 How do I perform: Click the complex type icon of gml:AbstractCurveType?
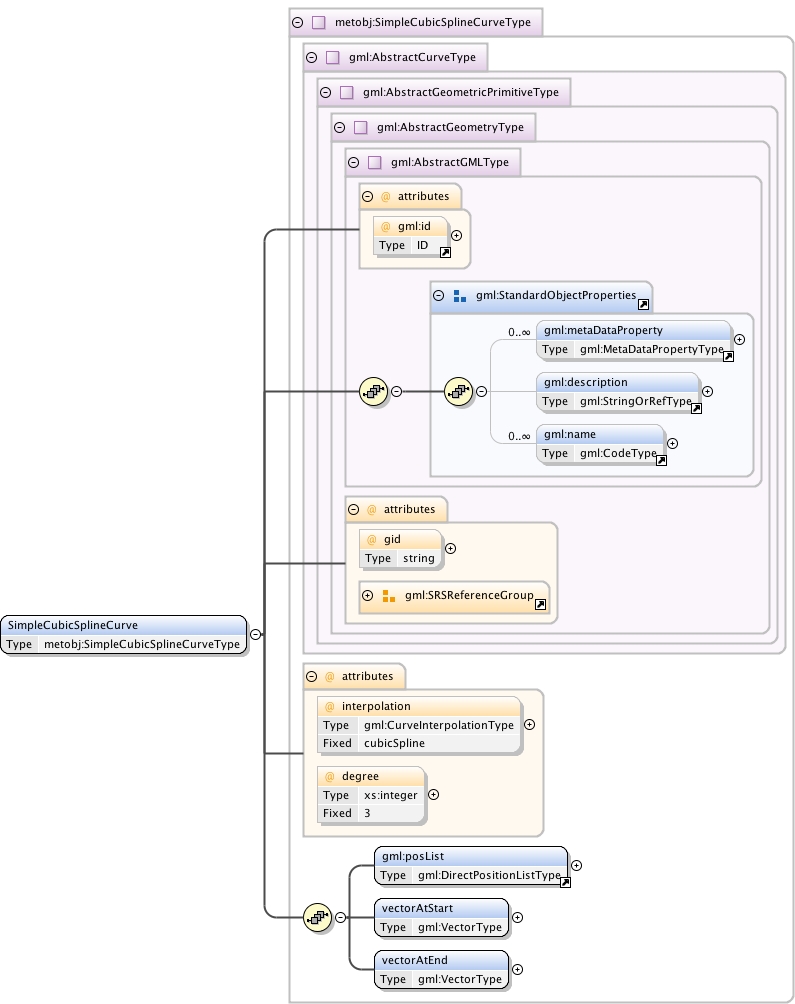[333, 58]
